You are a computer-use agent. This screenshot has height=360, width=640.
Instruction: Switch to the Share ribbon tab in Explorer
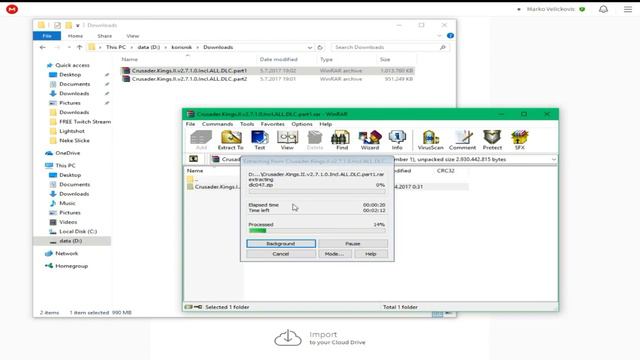tap(104, 36)
